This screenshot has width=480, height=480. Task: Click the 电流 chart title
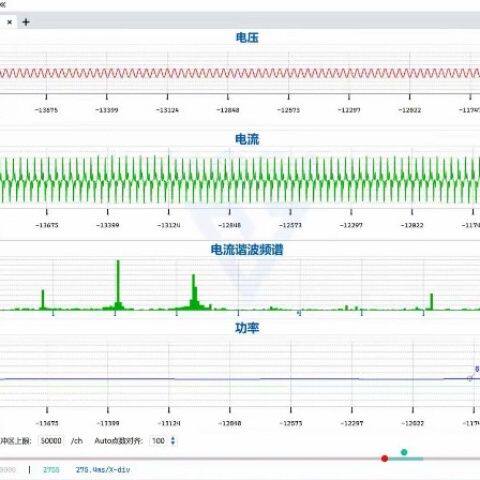pos(247,139)
